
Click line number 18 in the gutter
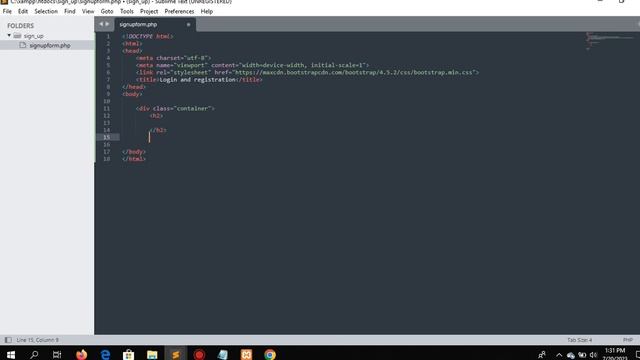click(x=107, y=159)
